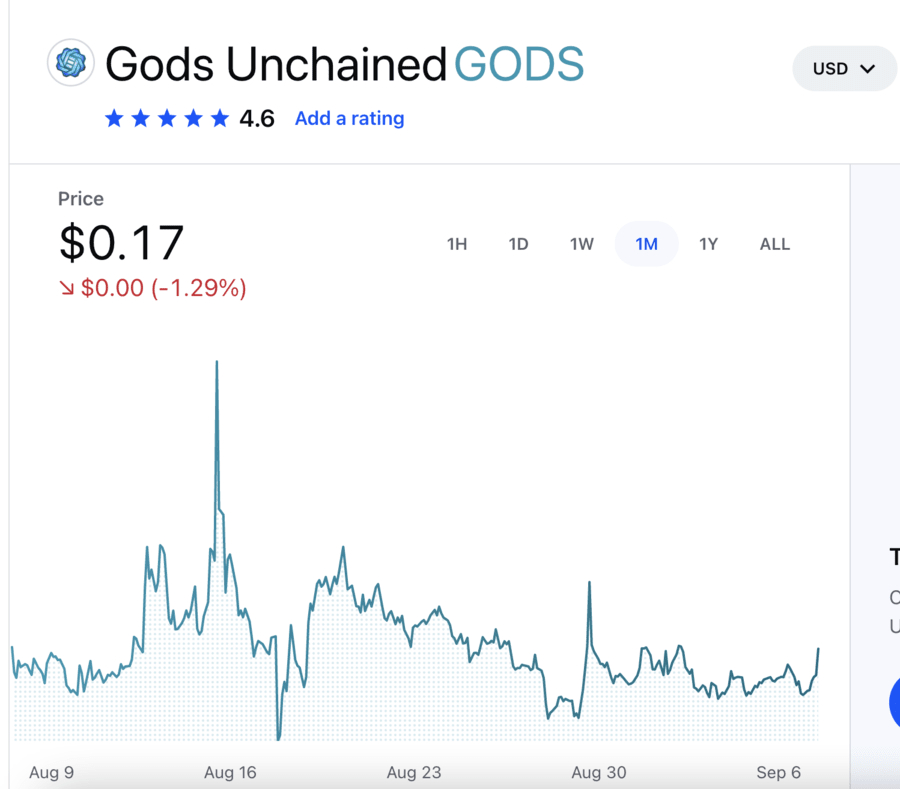Select the 1D time range

[x=518, y=244]
